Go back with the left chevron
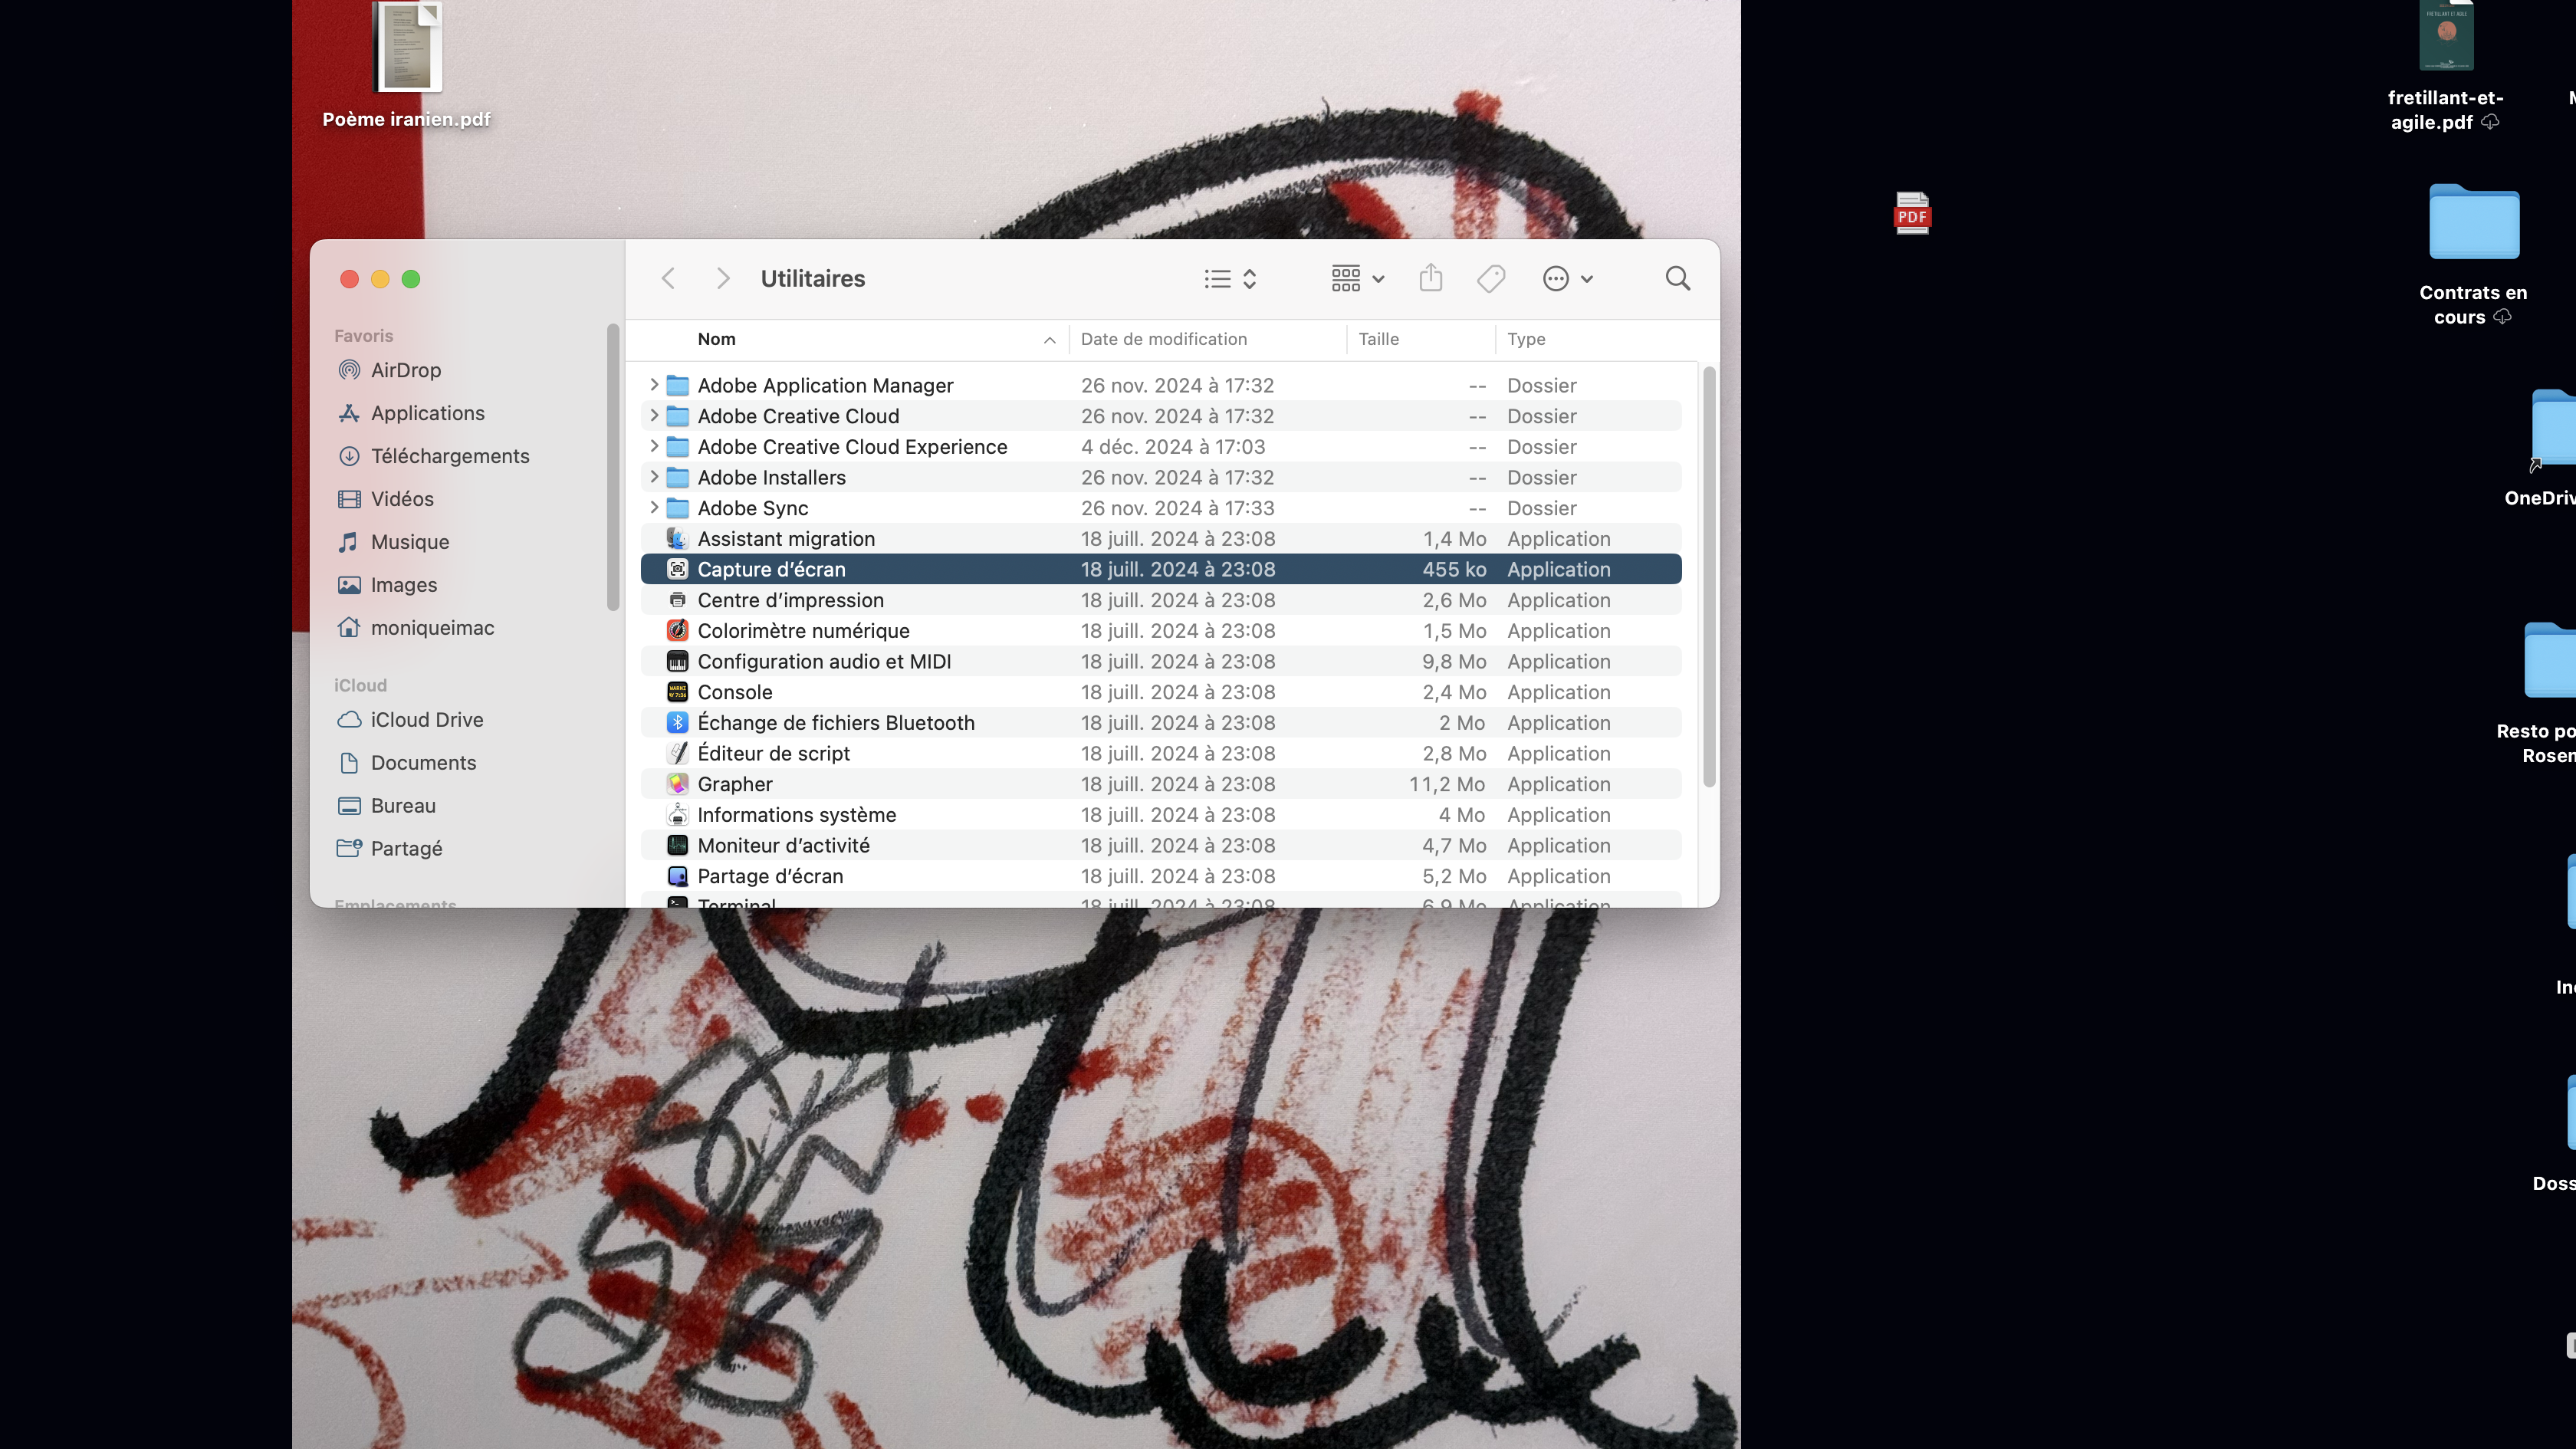The image size is (2576, 1449). (669, 278)
